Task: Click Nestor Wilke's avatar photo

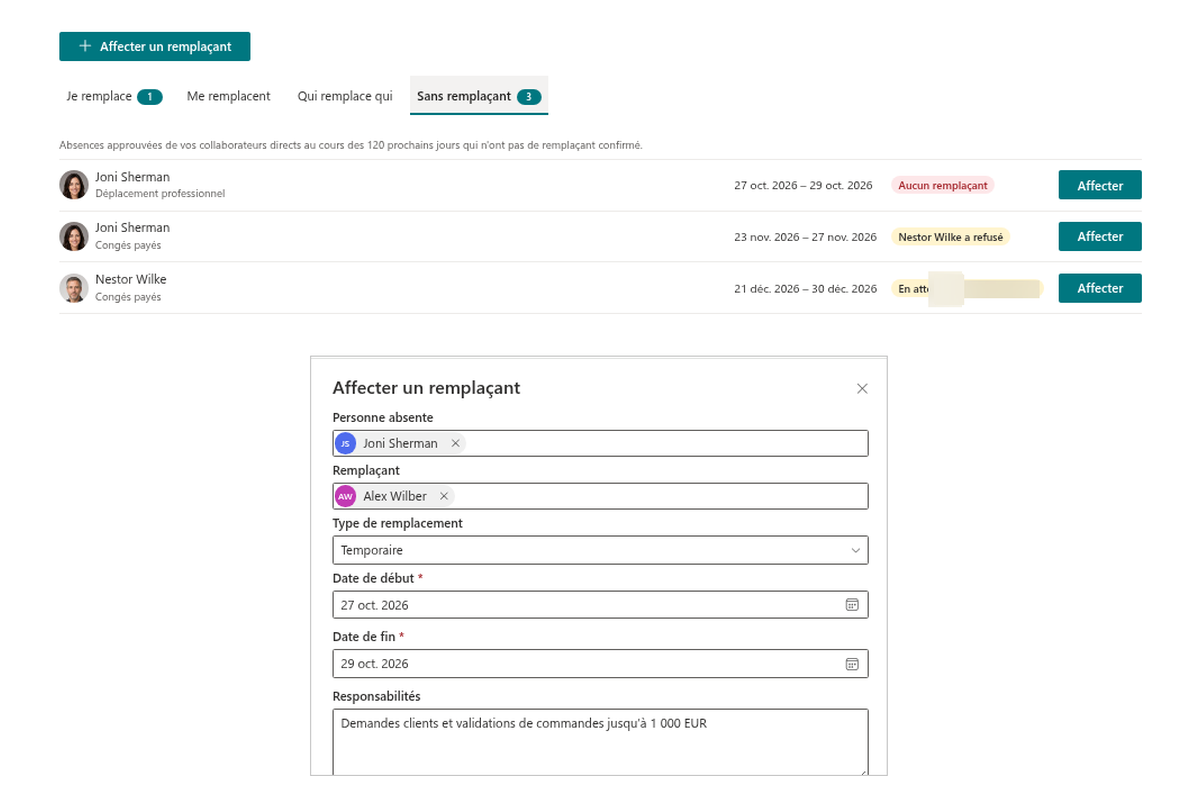Action: pos(74,288)
